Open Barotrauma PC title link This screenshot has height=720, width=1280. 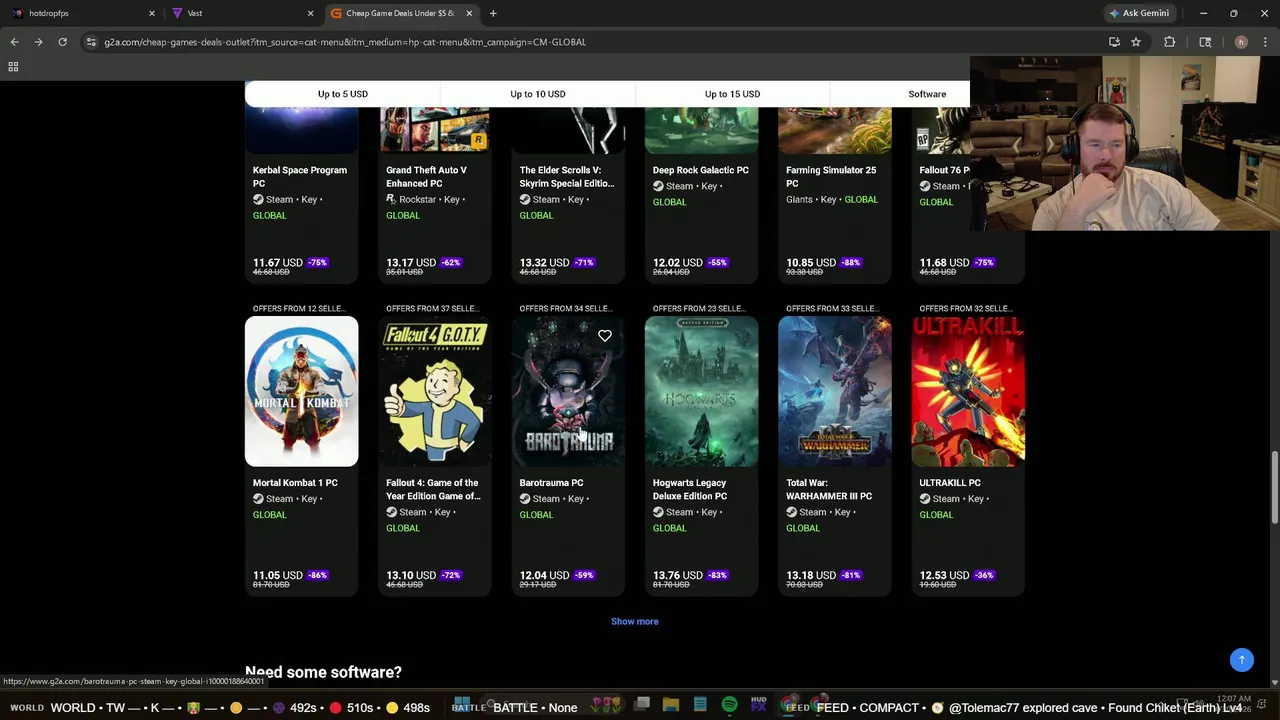[551, 483]
